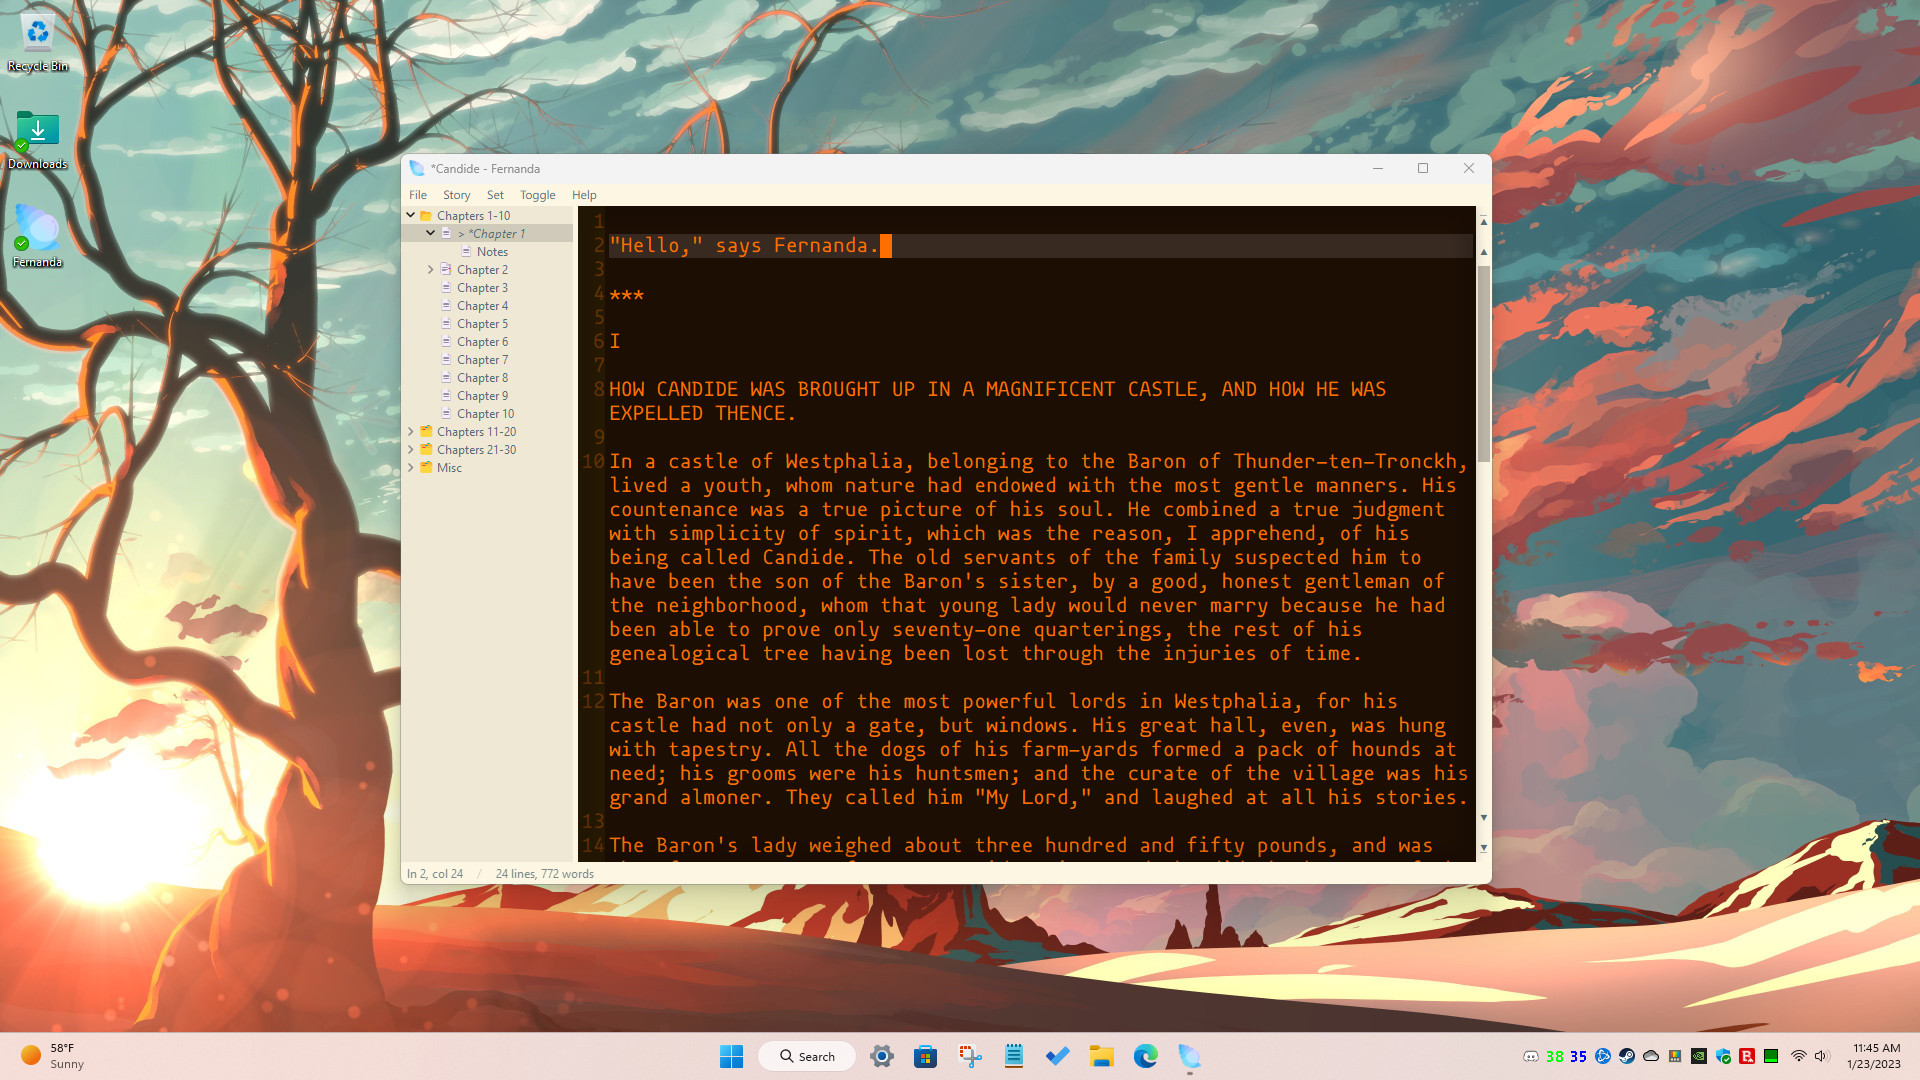Select the Fernanda desktop shortcut icon

(38, 237)
